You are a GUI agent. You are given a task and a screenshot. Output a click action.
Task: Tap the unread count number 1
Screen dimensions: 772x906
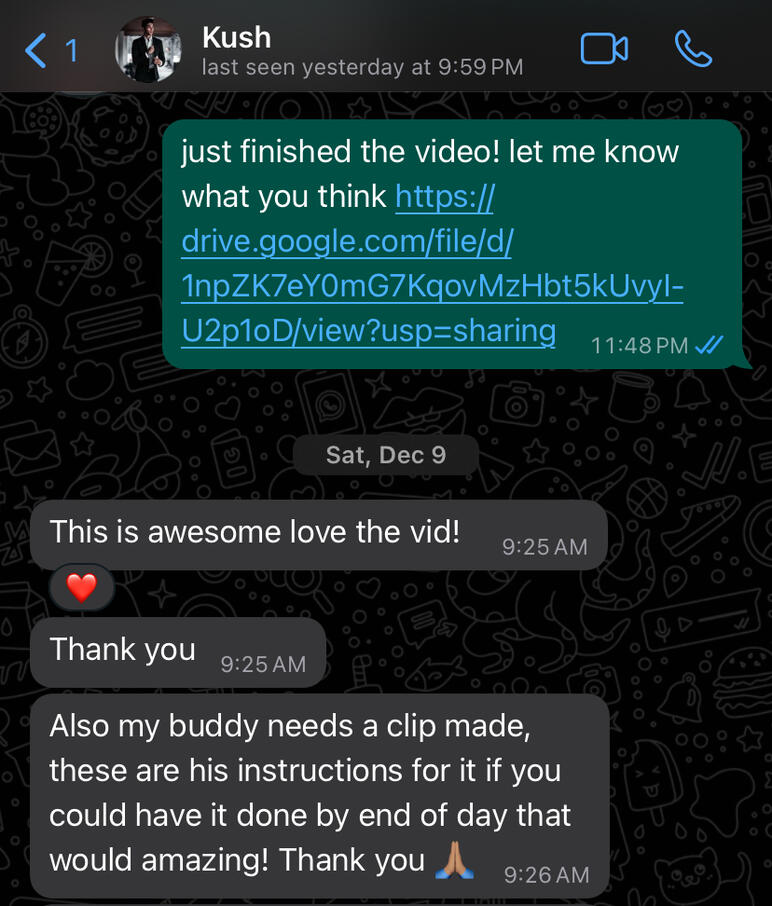(72, 51)
